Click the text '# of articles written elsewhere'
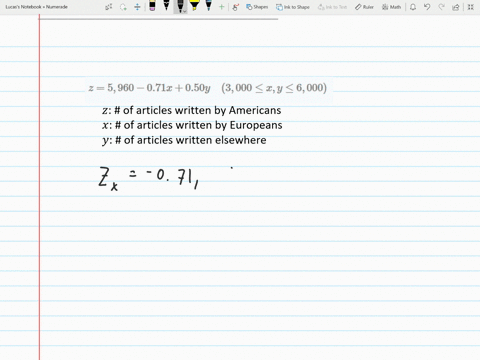Image resolution: width=480 pixels, height=360 pixels. 191,140
